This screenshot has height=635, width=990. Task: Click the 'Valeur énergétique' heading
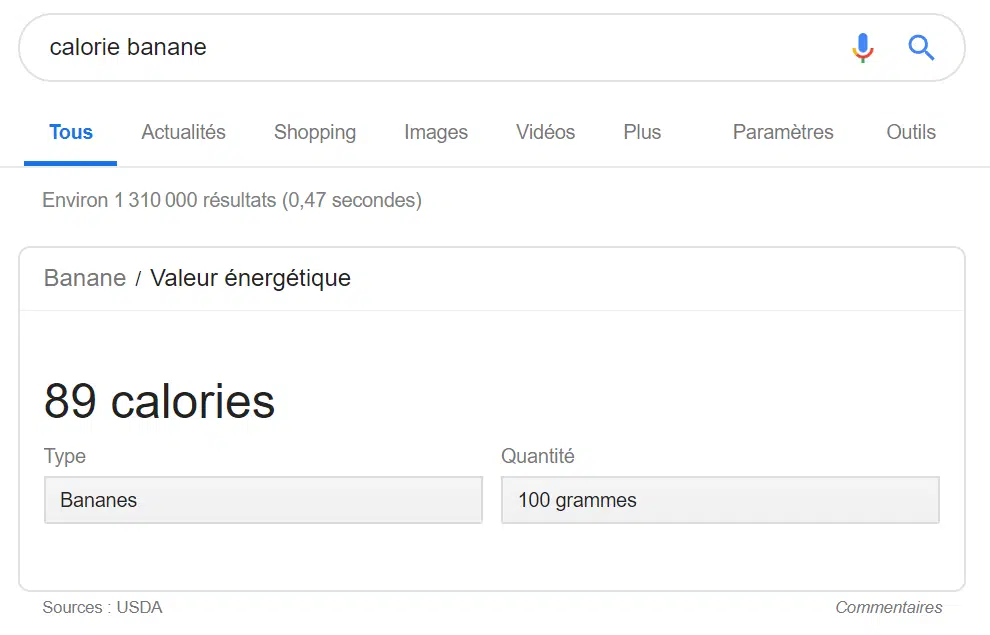click(250, 278)
